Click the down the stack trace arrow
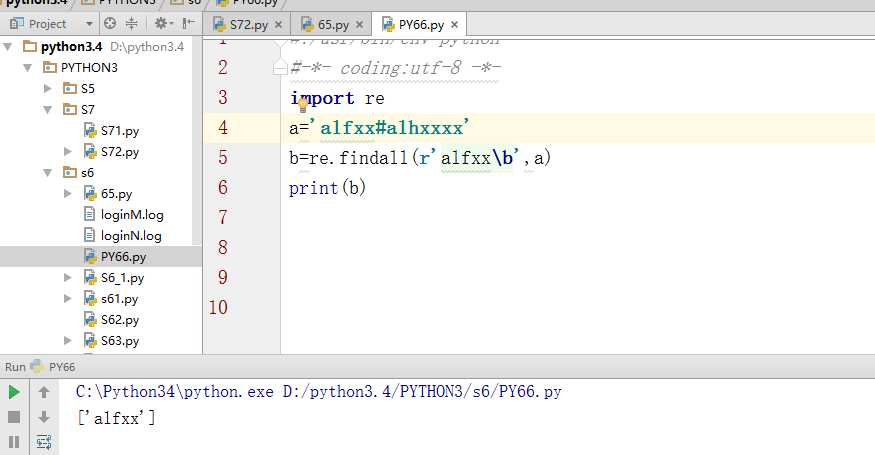Viewport: 875px width, 455px height. 44,417
